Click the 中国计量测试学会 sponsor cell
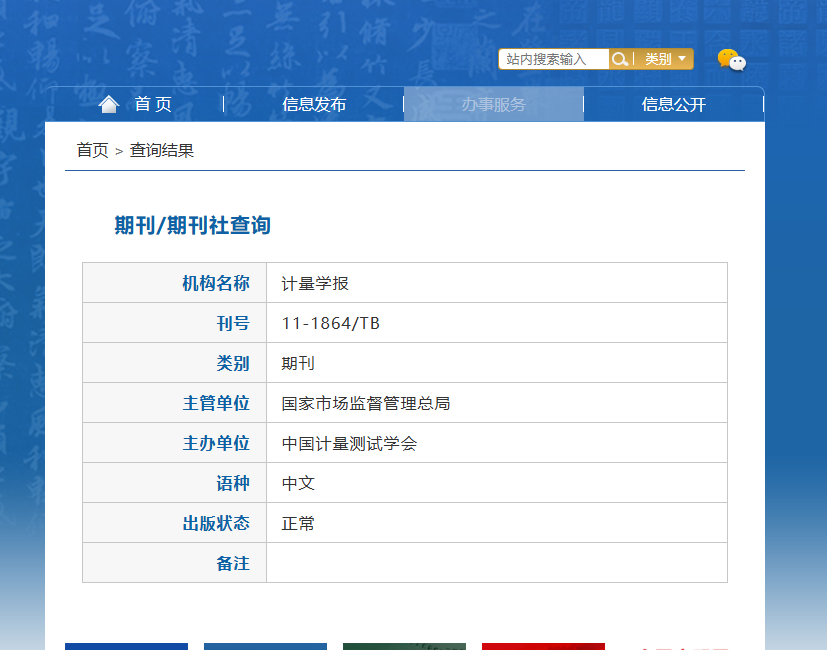The width and height of the screenshot is (827, 650). 497,443
